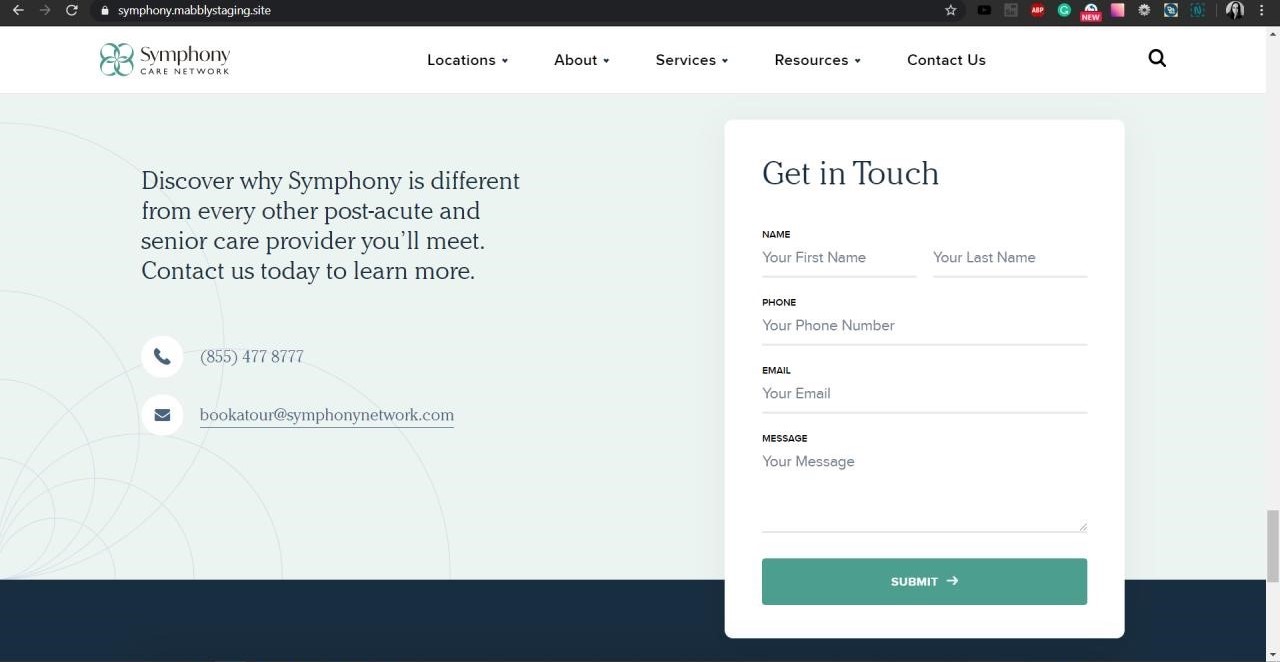
Task: Focus the Your Last Name field
Action: [1010, 258]
